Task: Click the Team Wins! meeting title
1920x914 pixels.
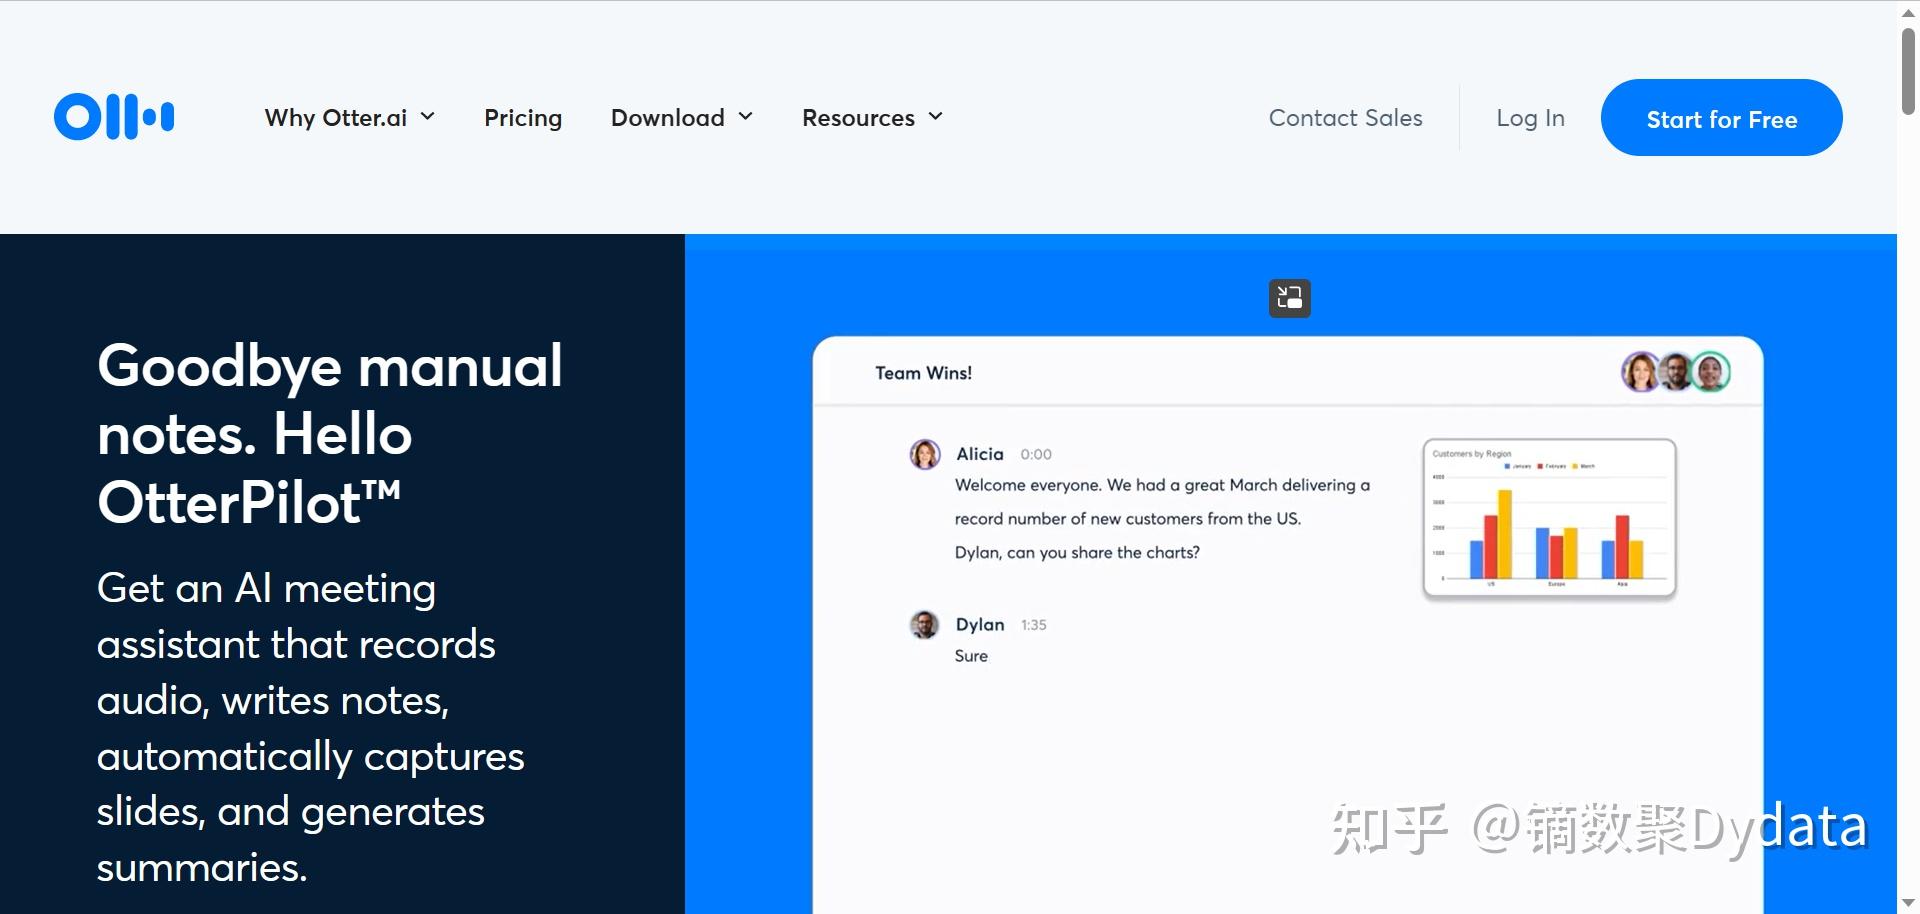Action: [923, 373]
